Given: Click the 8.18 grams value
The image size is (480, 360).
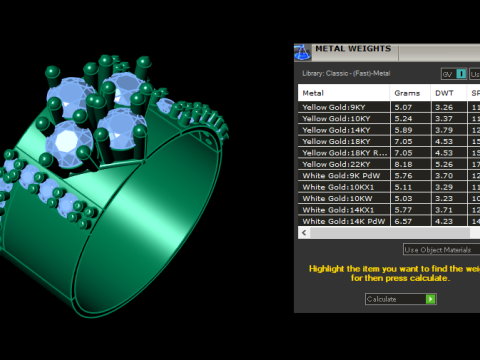Looking at the screenshot, I should (x=403, y=164).
